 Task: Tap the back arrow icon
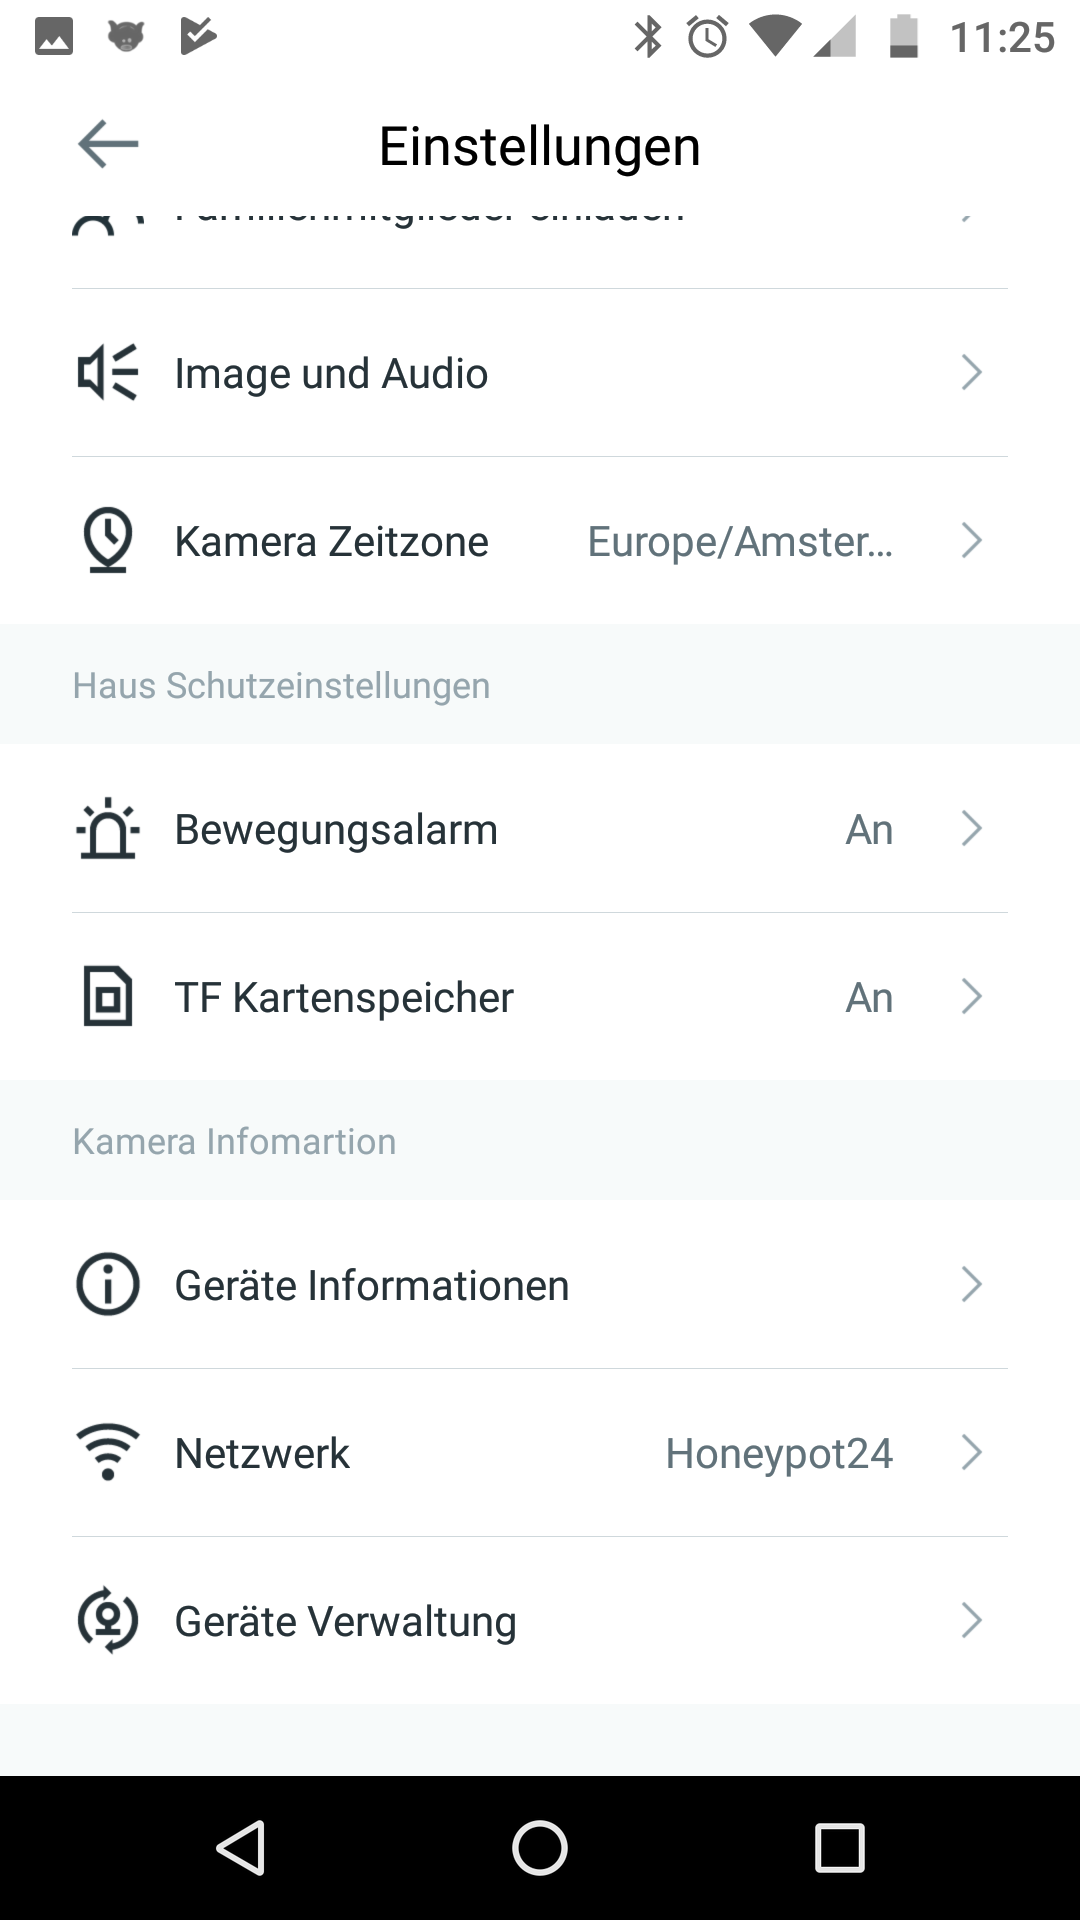click(x=108, y=144)
